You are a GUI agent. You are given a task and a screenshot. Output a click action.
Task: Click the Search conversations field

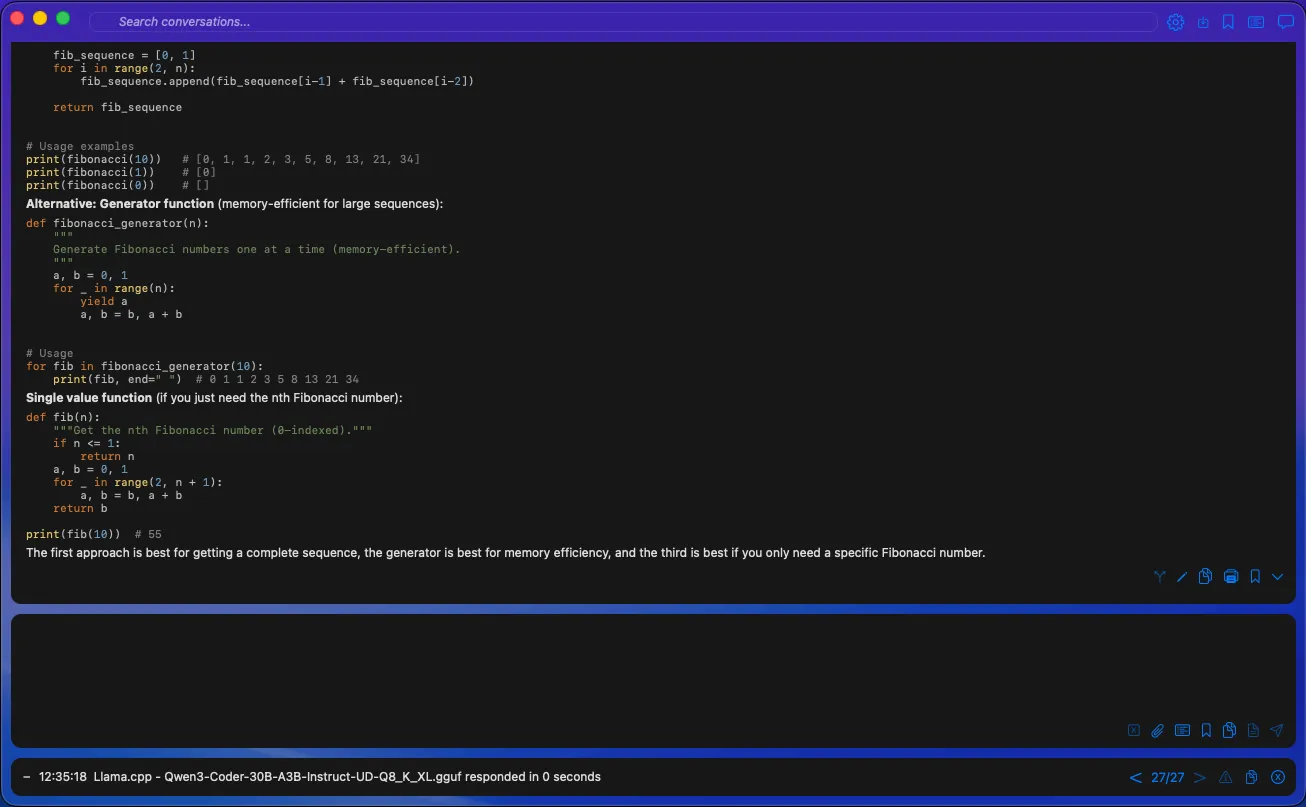coord(620,22)
